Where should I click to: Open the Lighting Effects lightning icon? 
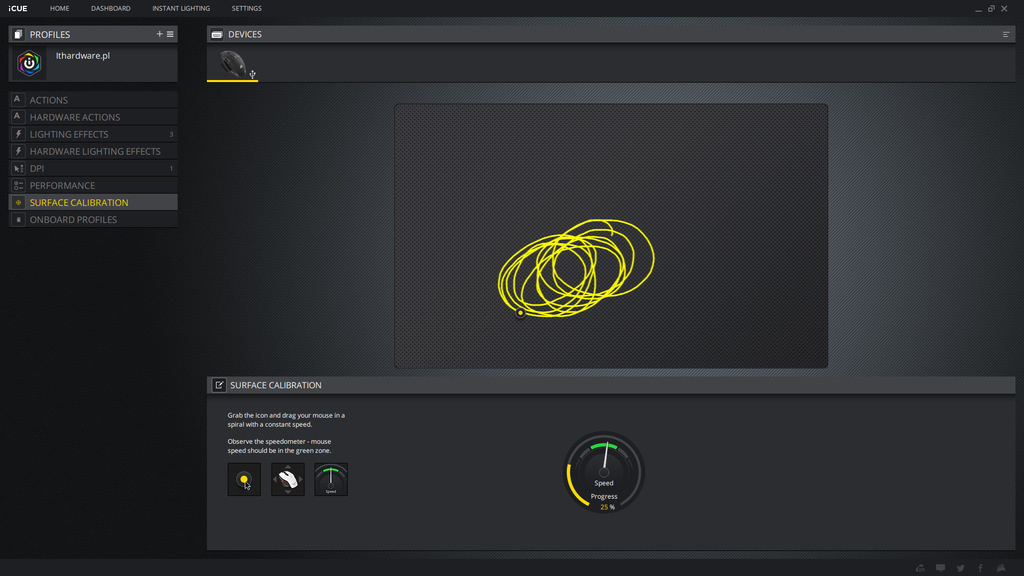[17, 134]
